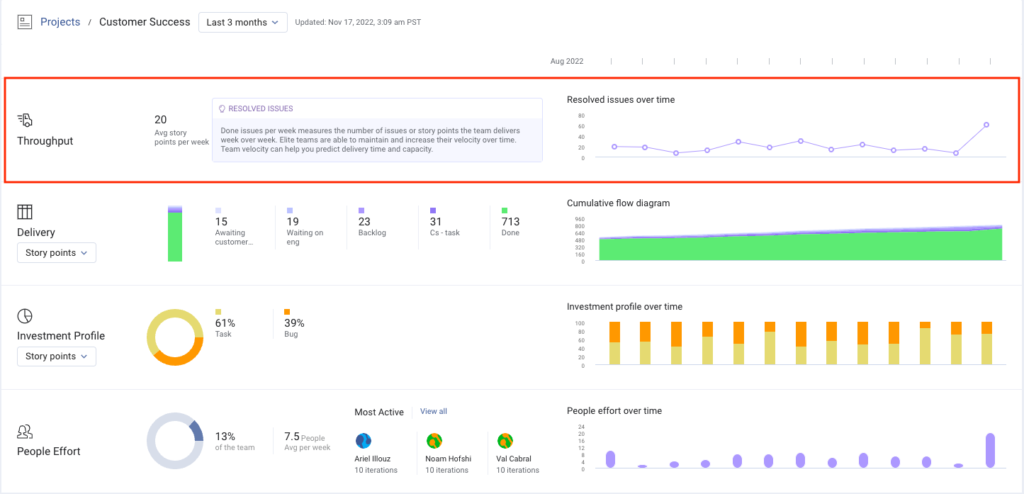This screenshot has height=494, width=1024.
Task: Click the Delivery stacked status bar
Action: pos(175,234)
